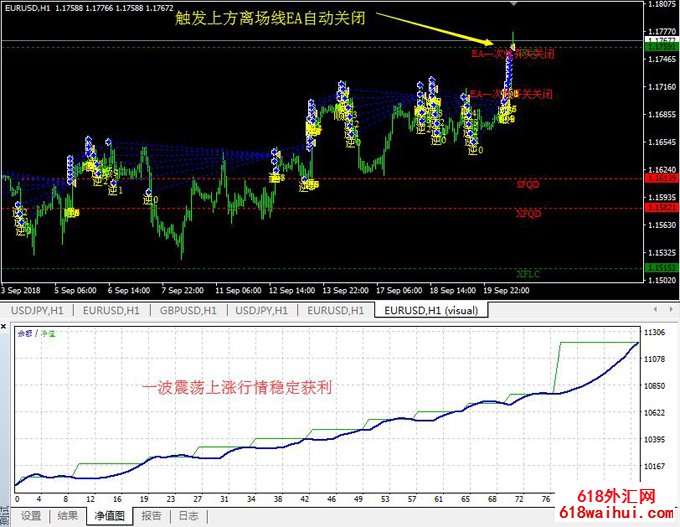Click the 10167 equity axis value

(654, 466)
